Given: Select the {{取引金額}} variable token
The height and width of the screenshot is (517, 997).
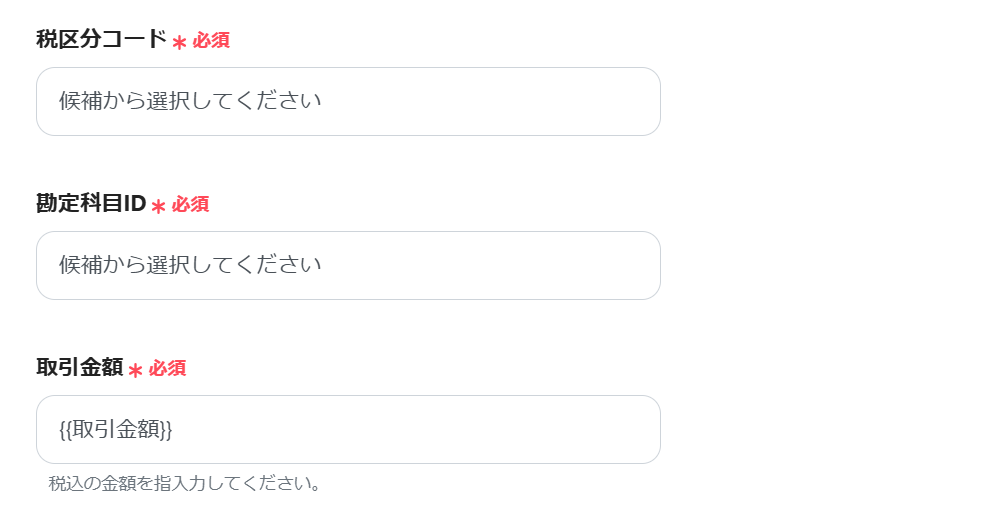Looking at the screenshot, I should pyautogui.click(x=116, y=429).
